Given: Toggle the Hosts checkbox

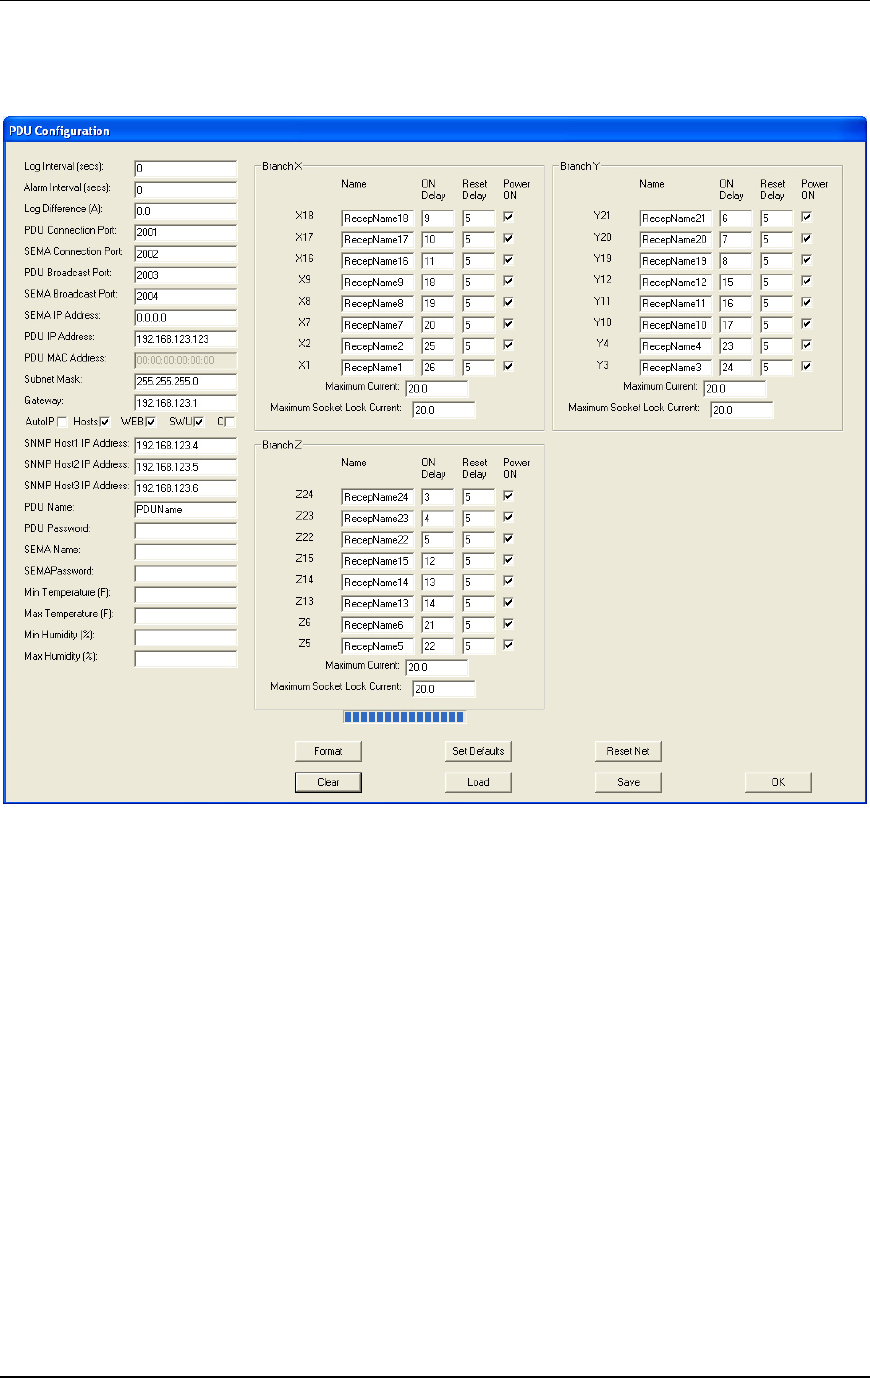Looking at the screenshot, I should [105, 422].
